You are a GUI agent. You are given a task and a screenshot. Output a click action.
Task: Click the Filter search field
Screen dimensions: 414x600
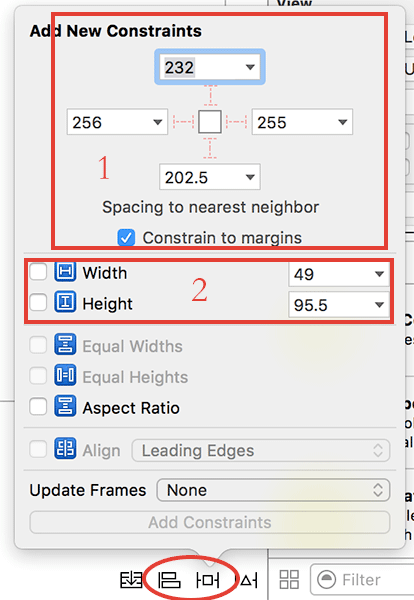(x=362, y=580)
